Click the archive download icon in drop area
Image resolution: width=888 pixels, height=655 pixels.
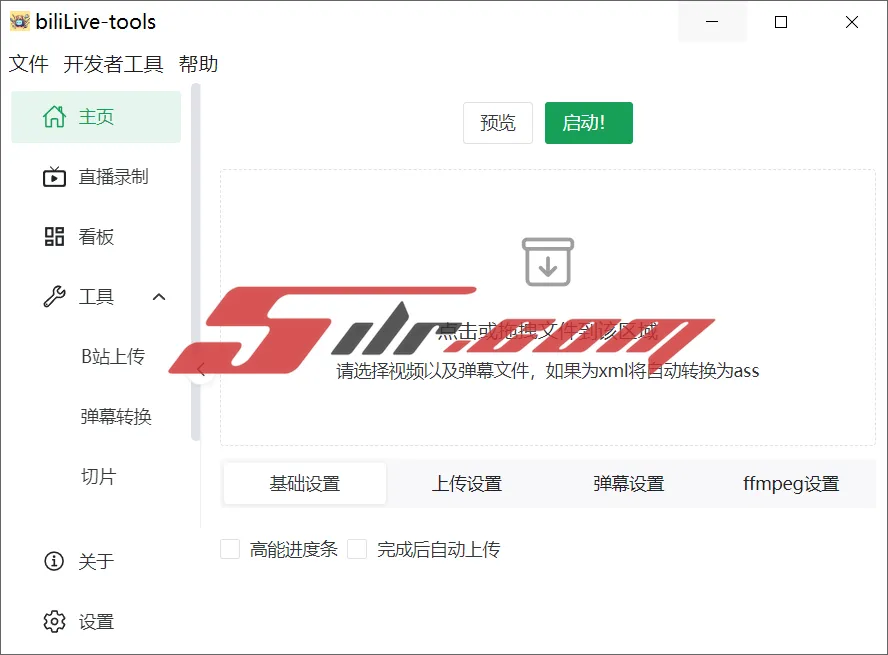[x=548, y=262]
